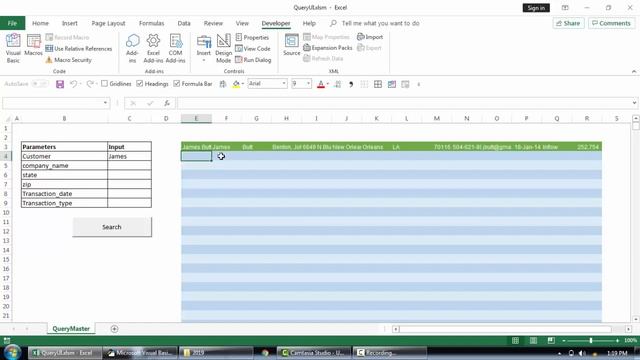Open the font size dropdown
This screenshot has width=640, height=360.
pos(308,84)
